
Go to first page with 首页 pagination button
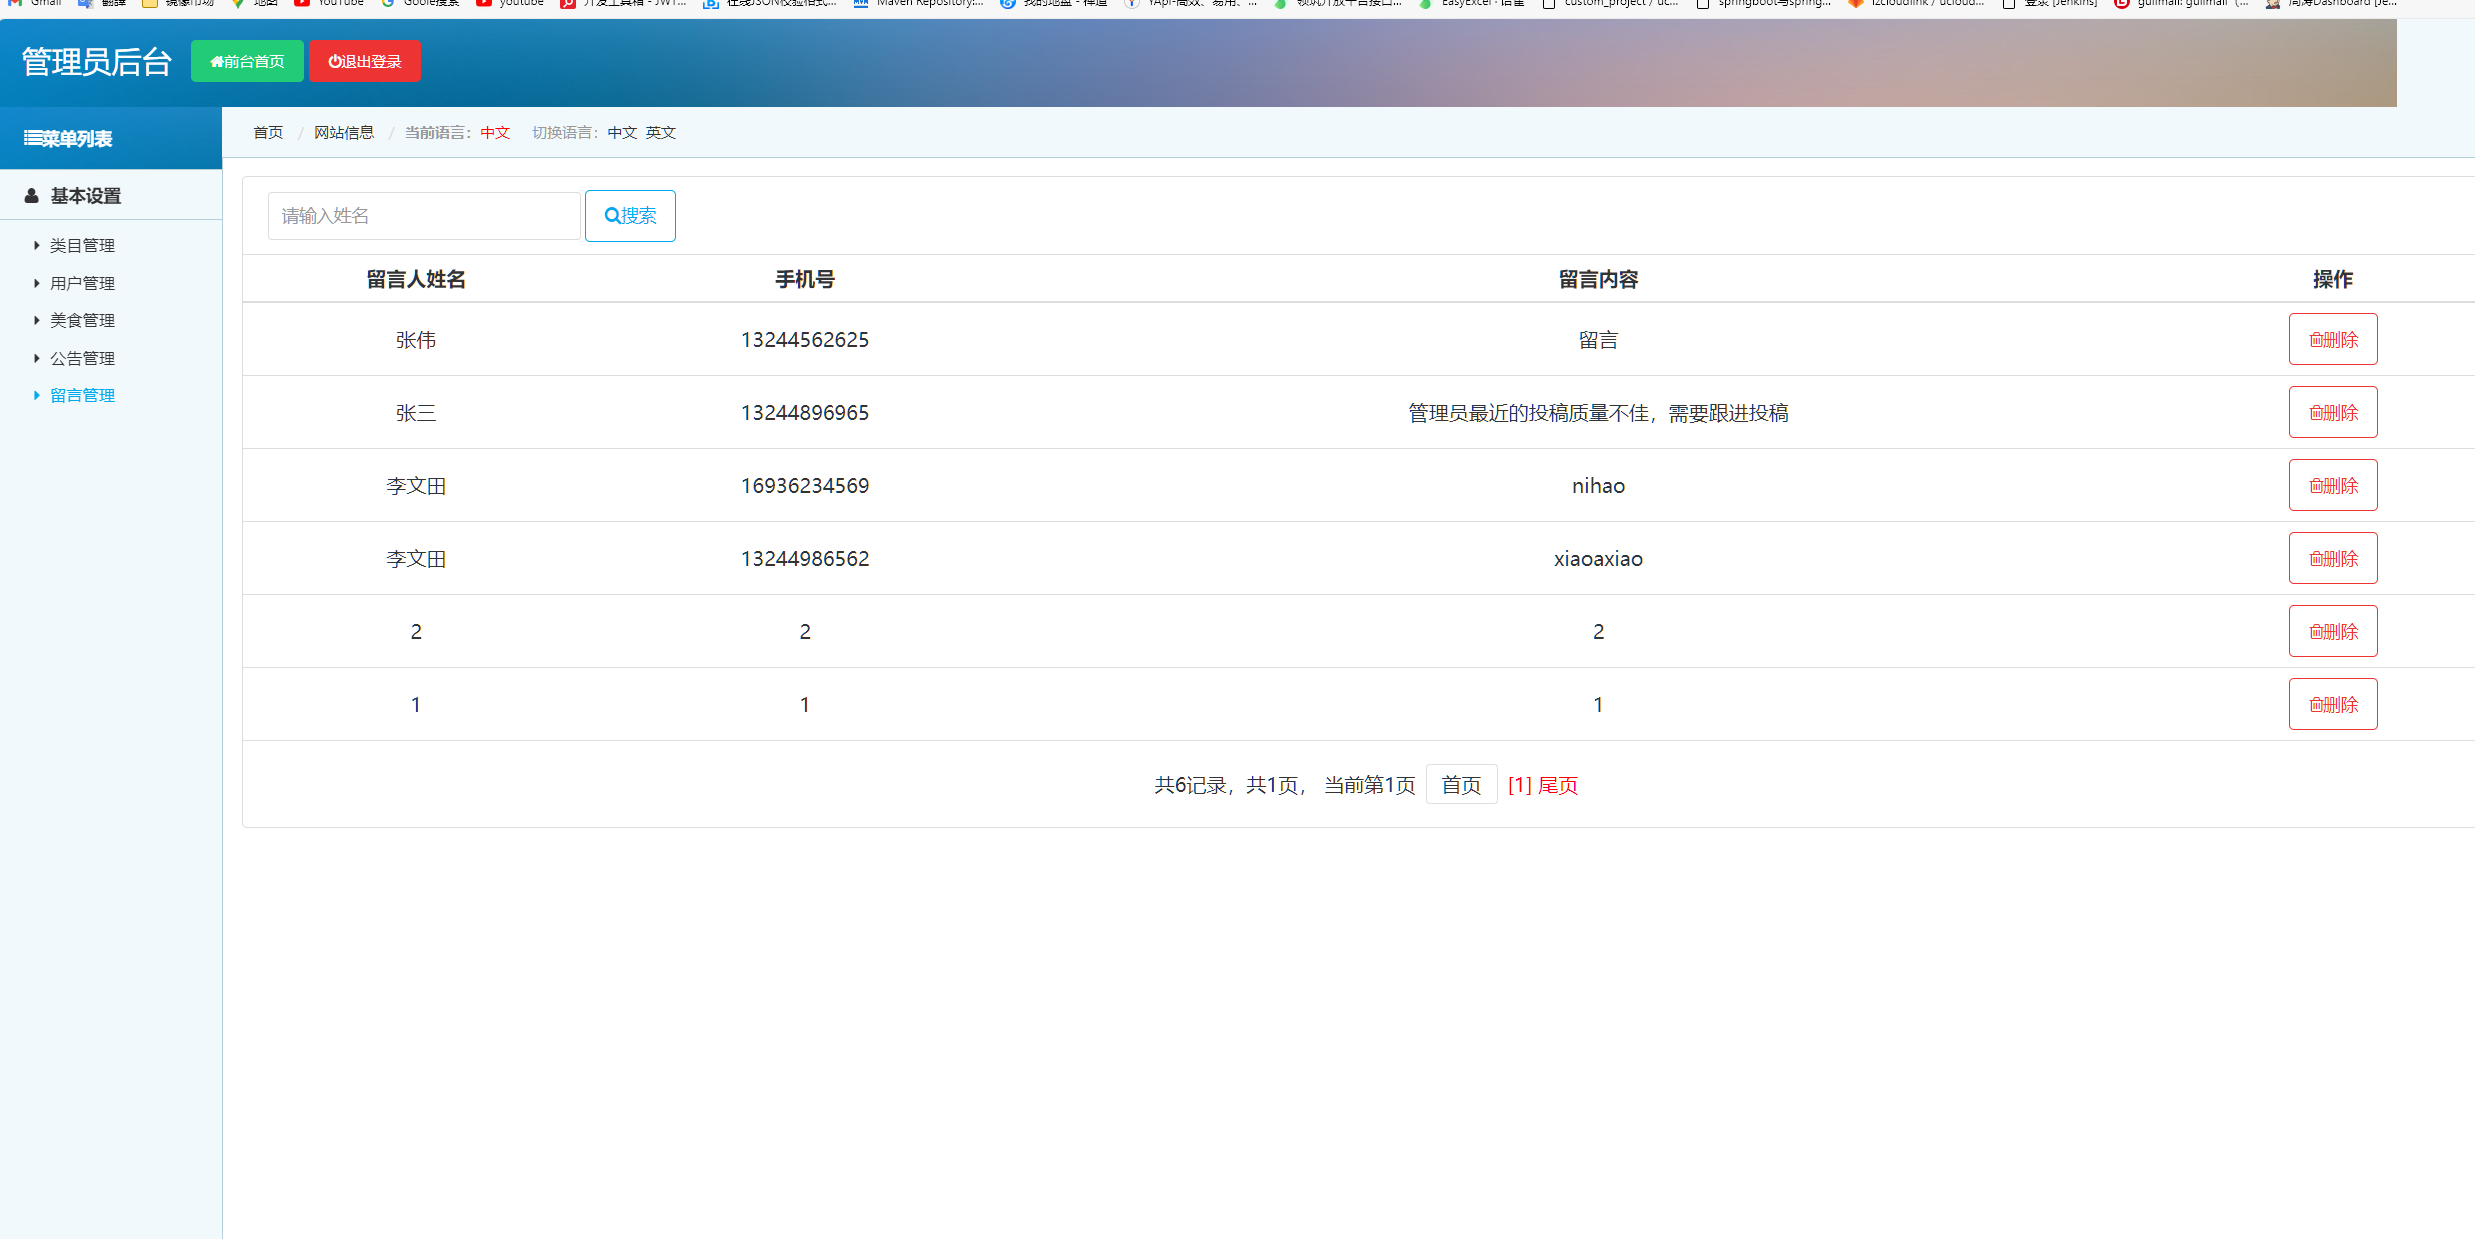tap(1461, 785)
